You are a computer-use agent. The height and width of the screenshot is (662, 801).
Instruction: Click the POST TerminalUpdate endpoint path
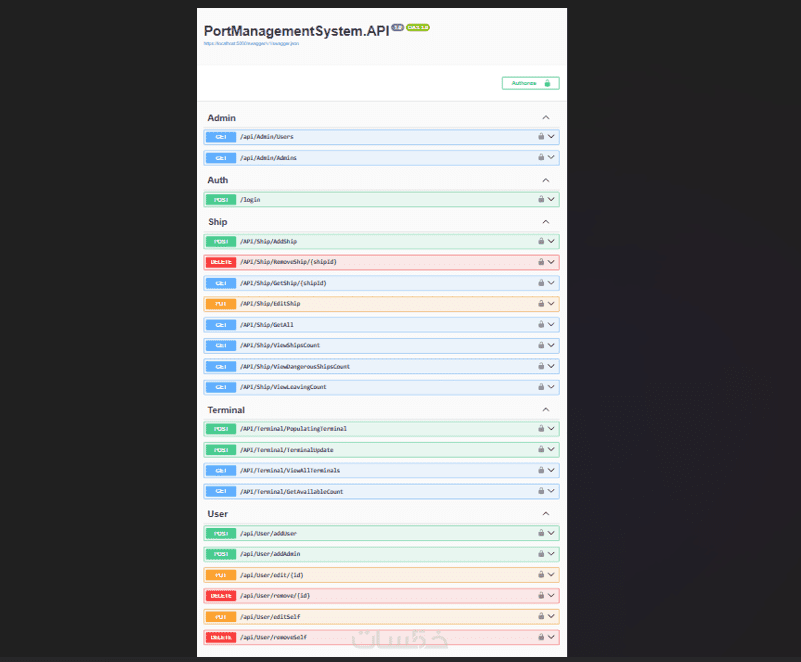[293, 450]
